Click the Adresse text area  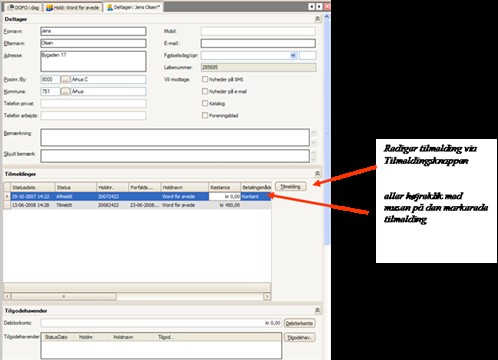click(93, 61)
